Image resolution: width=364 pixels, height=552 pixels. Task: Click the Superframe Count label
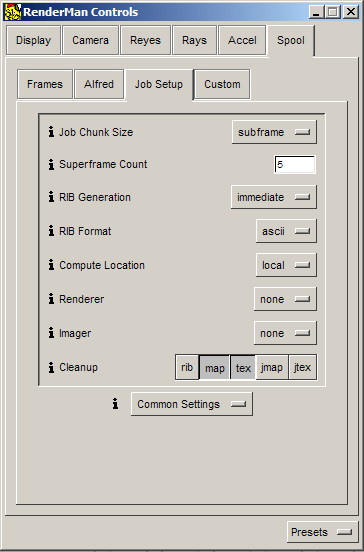pyautogui.click(x=103, y=164)
